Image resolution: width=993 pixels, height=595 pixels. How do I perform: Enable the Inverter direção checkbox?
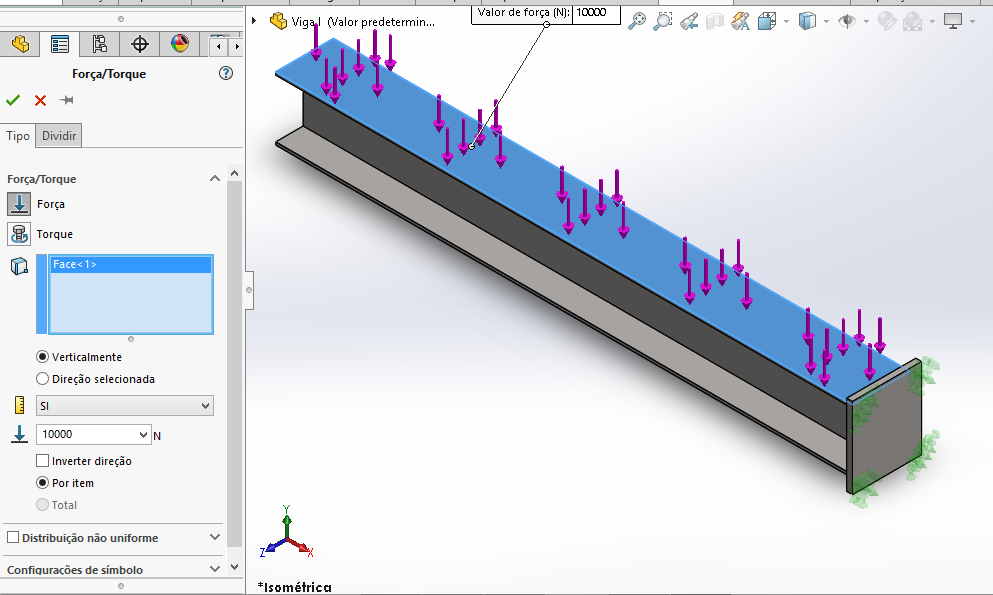(42, 461)
